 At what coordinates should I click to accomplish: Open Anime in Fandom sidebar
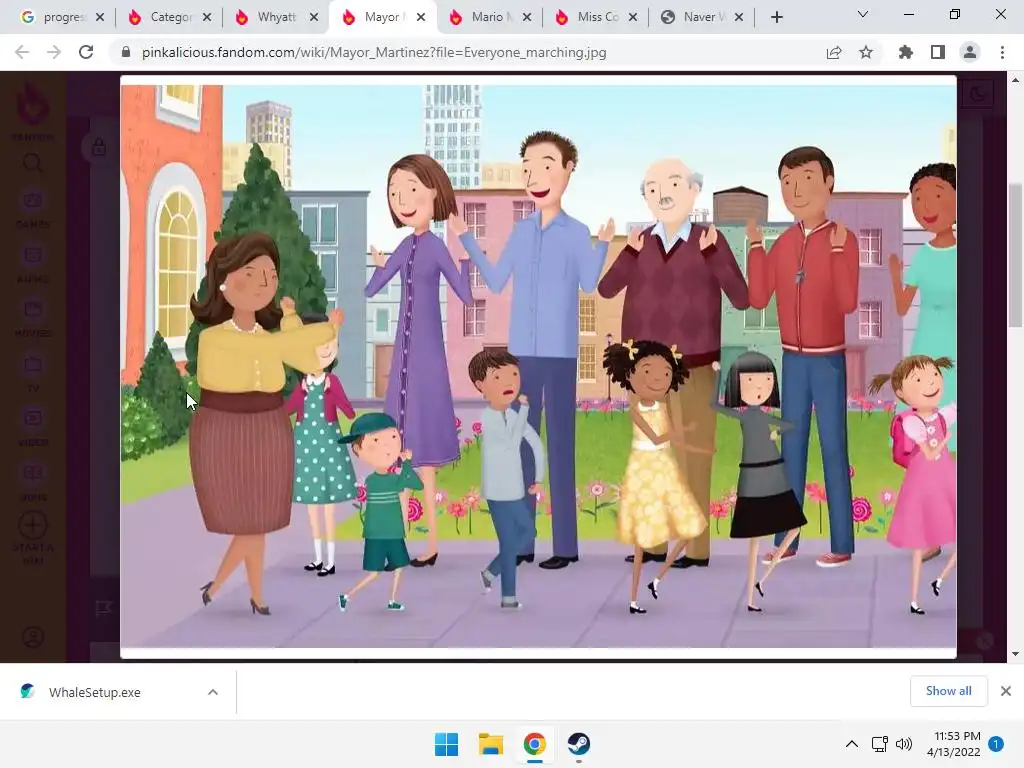33,264
